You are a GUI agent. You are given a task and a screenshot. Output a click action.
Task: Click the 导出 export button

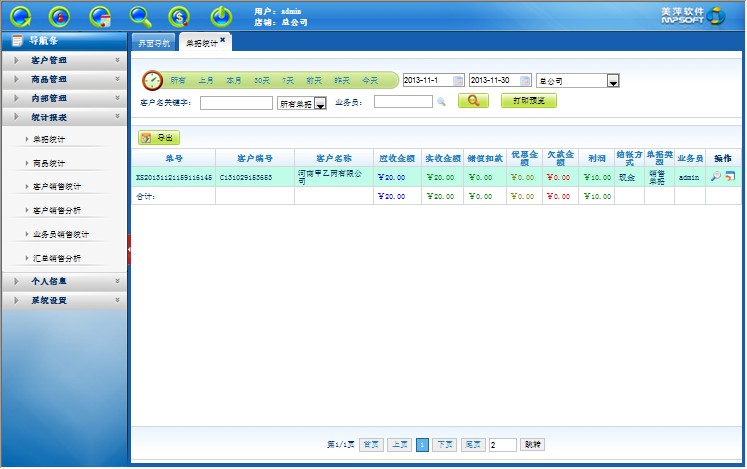coord(159,138)
